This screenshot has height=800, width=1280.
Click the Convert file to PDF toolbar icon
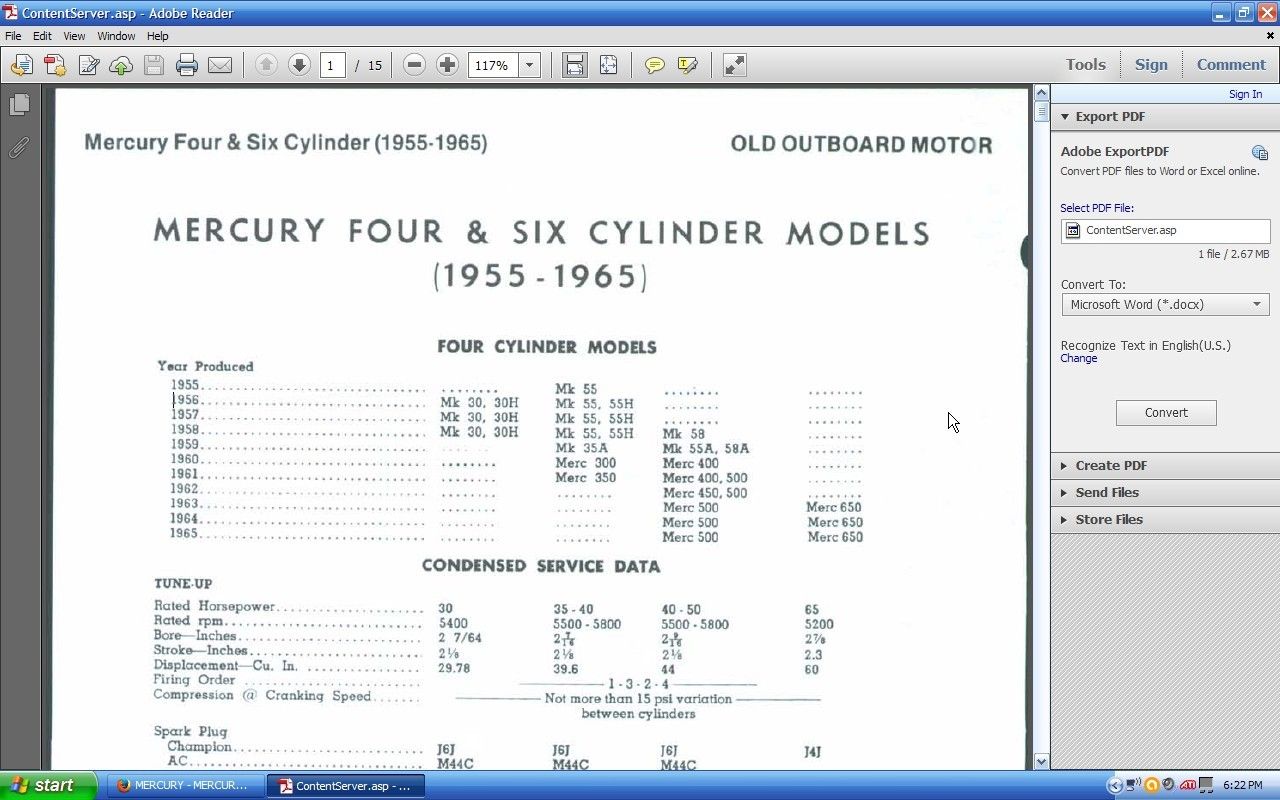(54, 65)
